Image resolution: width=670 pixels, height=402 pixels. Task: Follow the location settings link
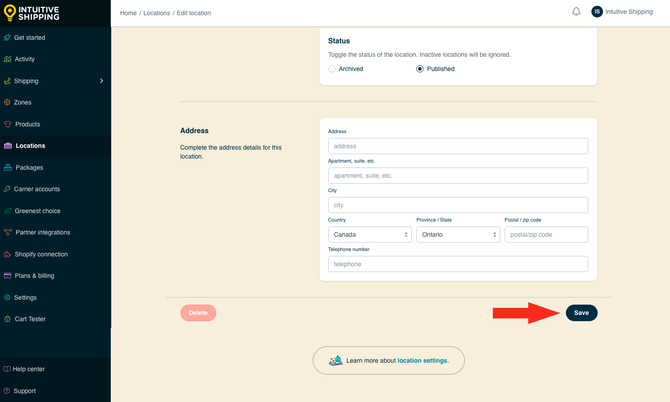pos(422,361)
